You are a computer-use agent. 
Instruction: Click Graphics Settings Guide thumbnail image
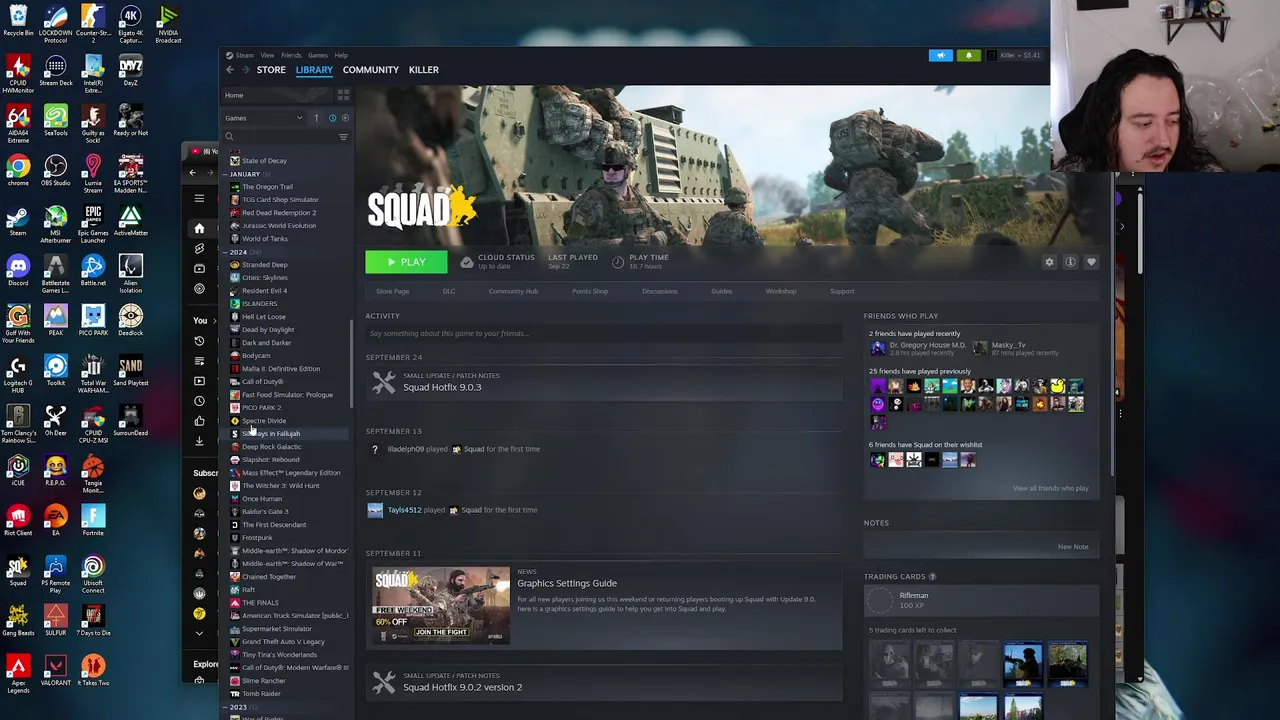click(x=441, y=605)
